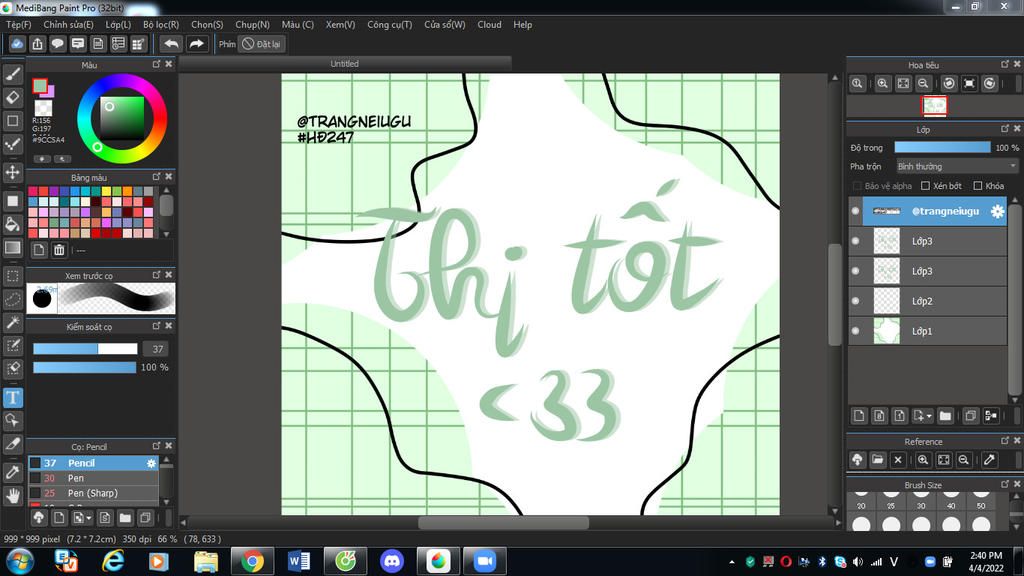The height and width of the screenshot is (576, 1024).
Task: Open the gear settings for @trangneiugu layer
Action: (x=996, y=211)
